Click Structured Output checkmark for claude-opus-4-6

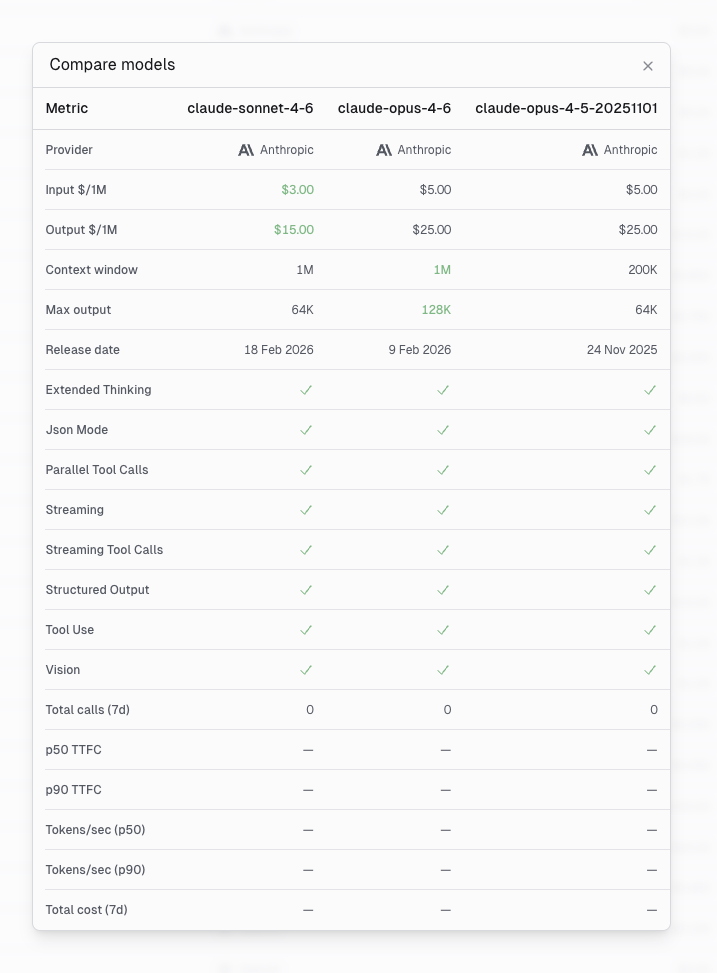tap(443, 590)
